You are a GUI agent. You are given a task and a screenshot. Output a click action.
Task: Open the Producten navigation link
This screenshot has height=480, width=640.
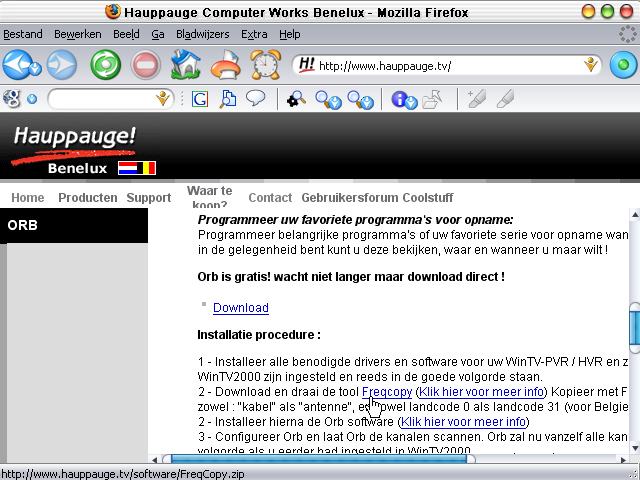(x=88, y=198)
